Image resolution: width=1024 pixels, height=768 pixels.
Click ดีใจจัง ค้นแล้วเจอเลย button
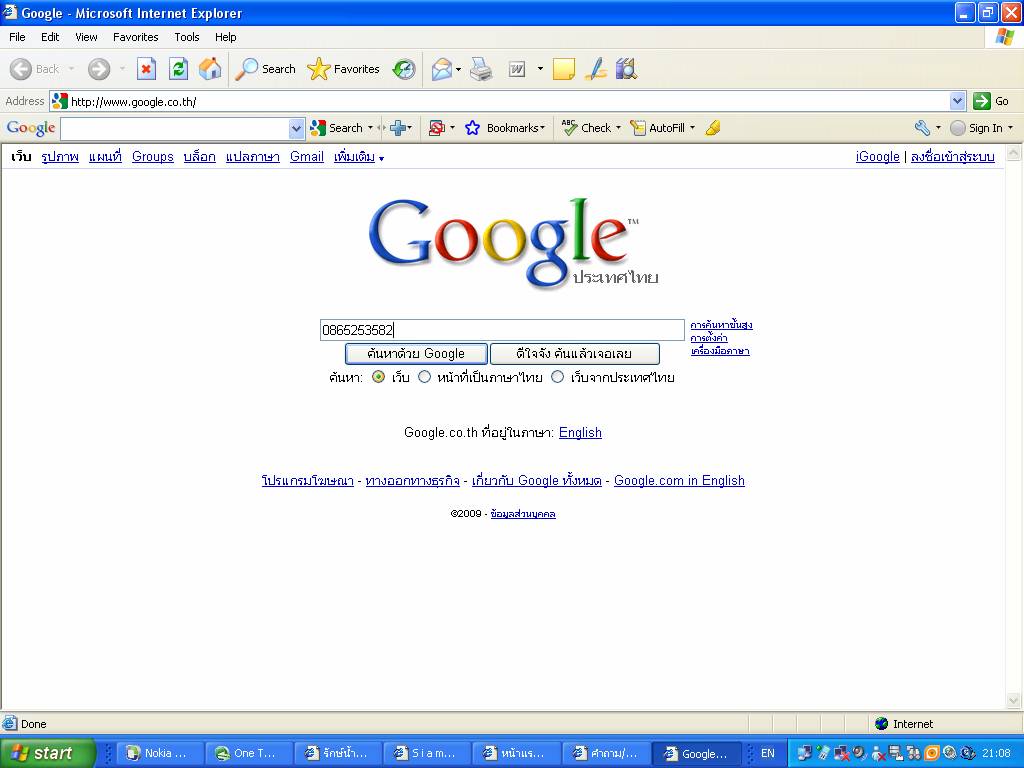(574, 354)
